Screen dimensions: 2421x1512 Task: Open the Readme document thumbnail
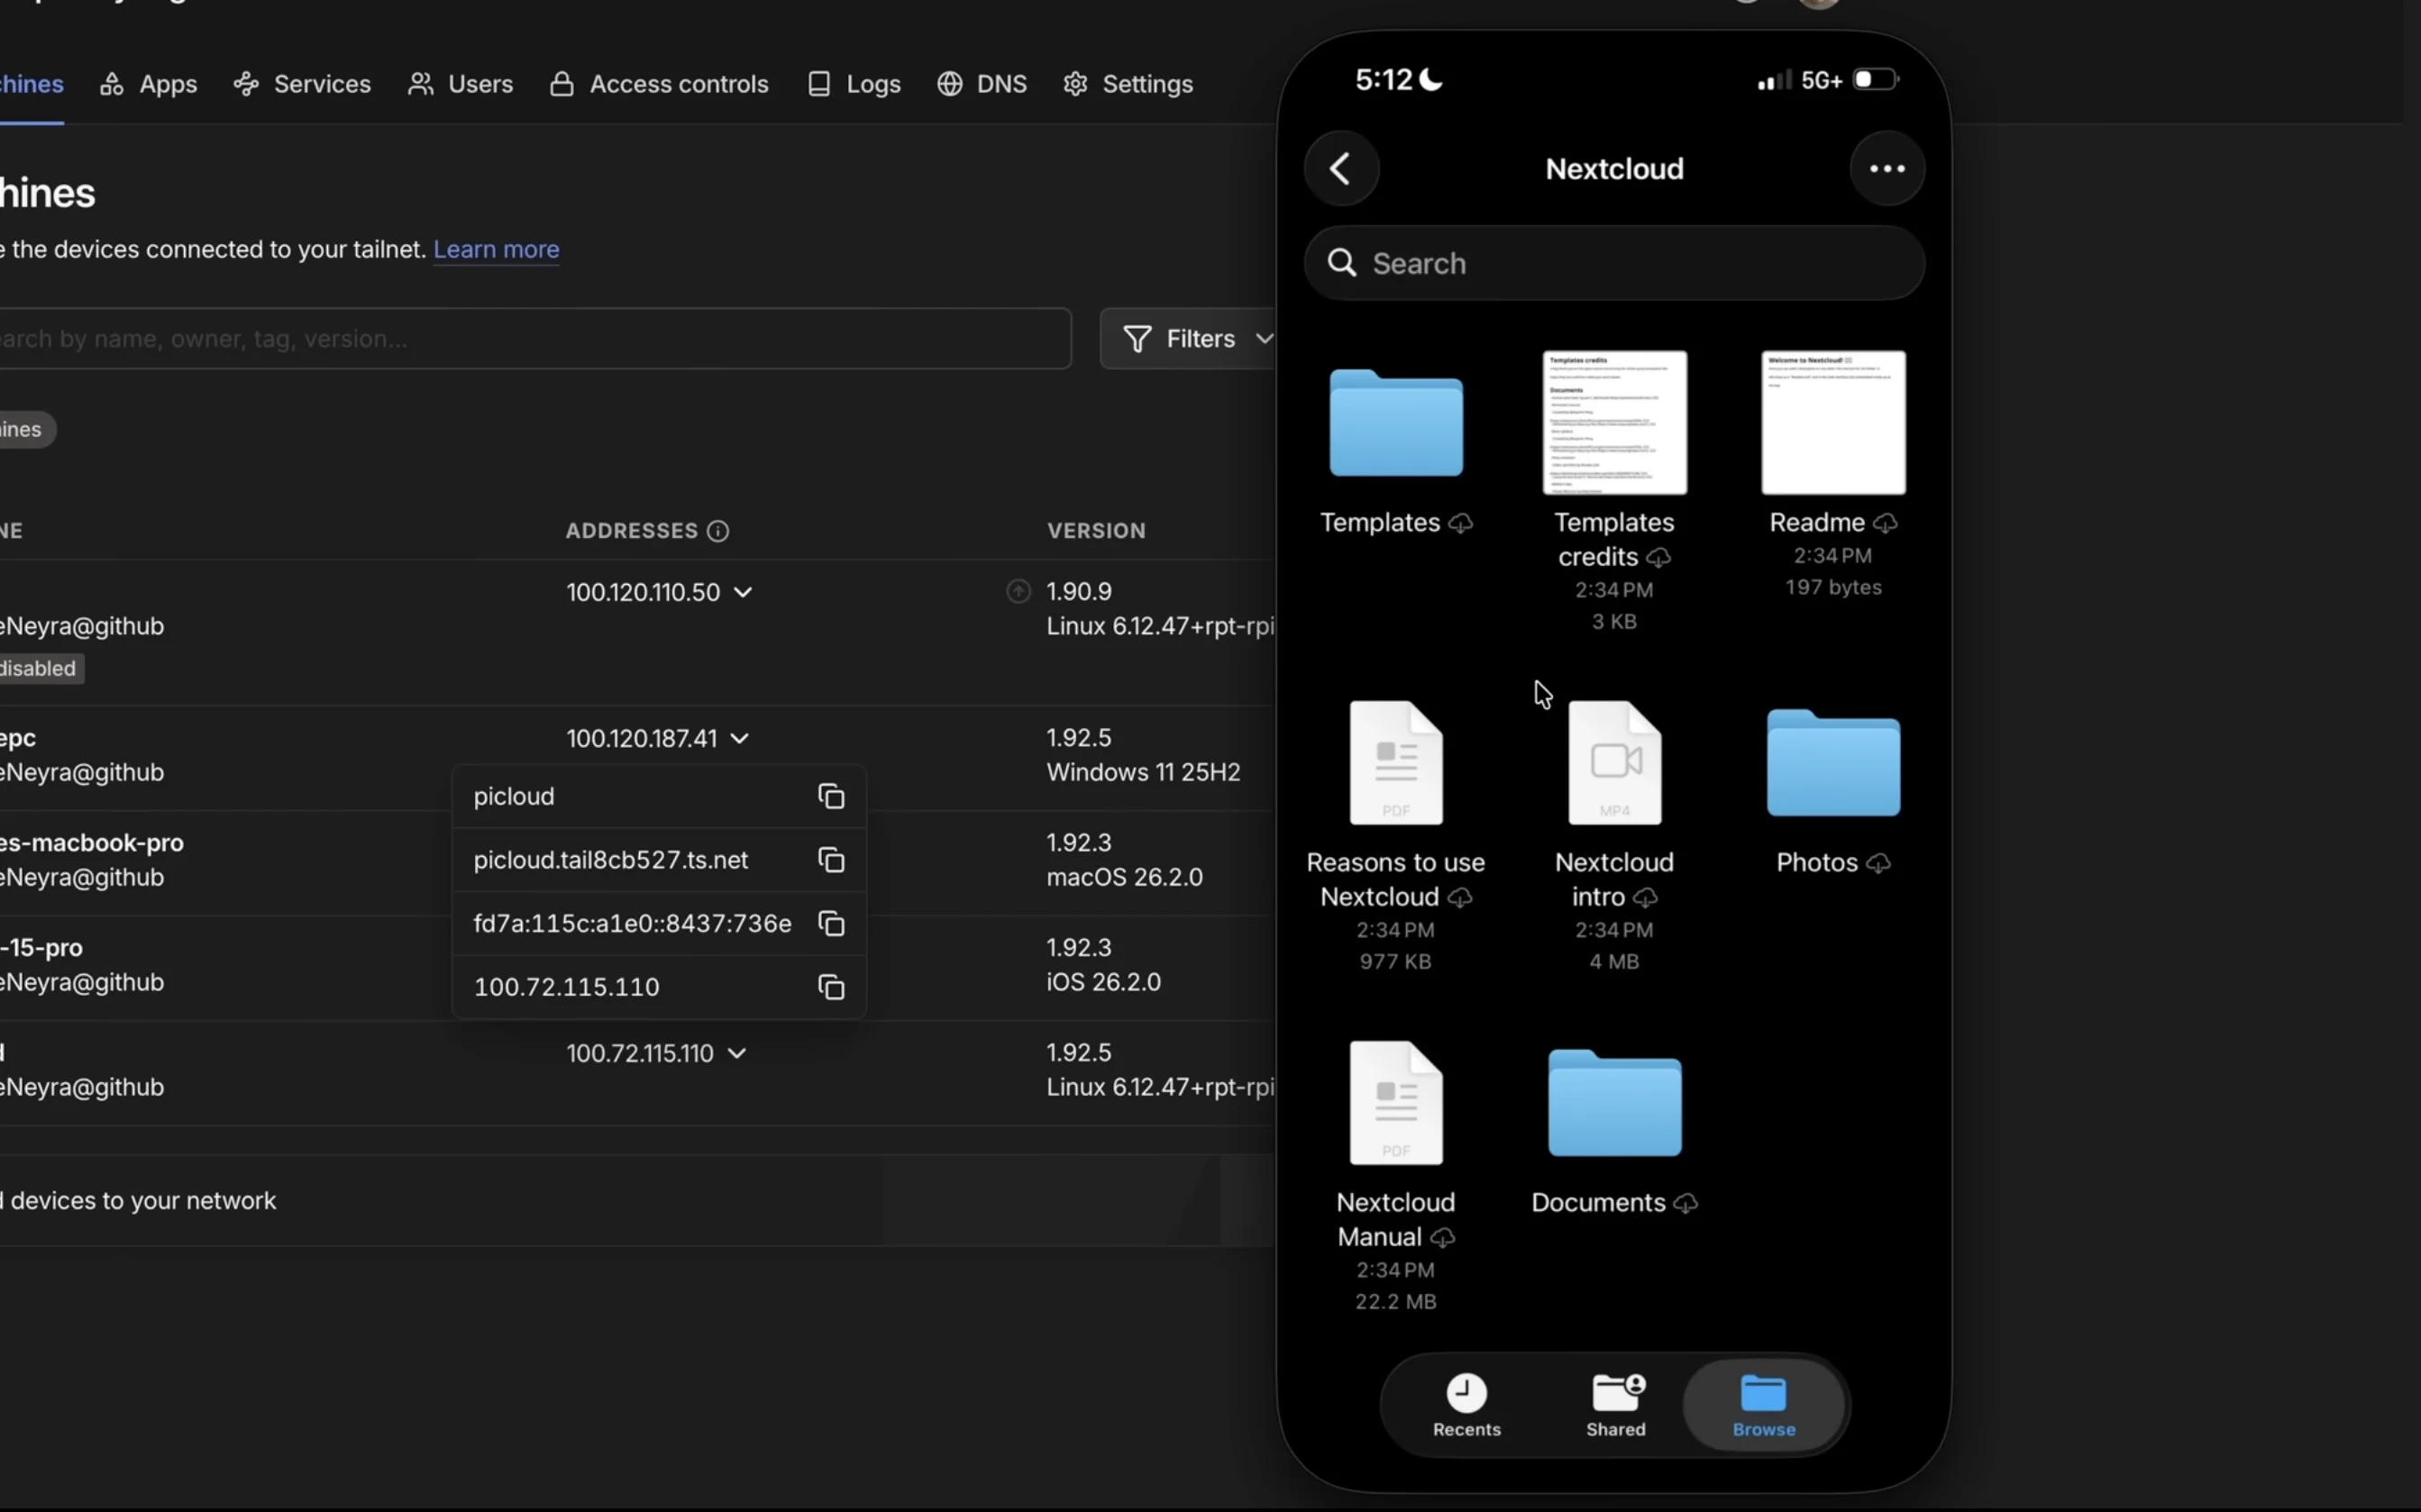point(1833,422)
